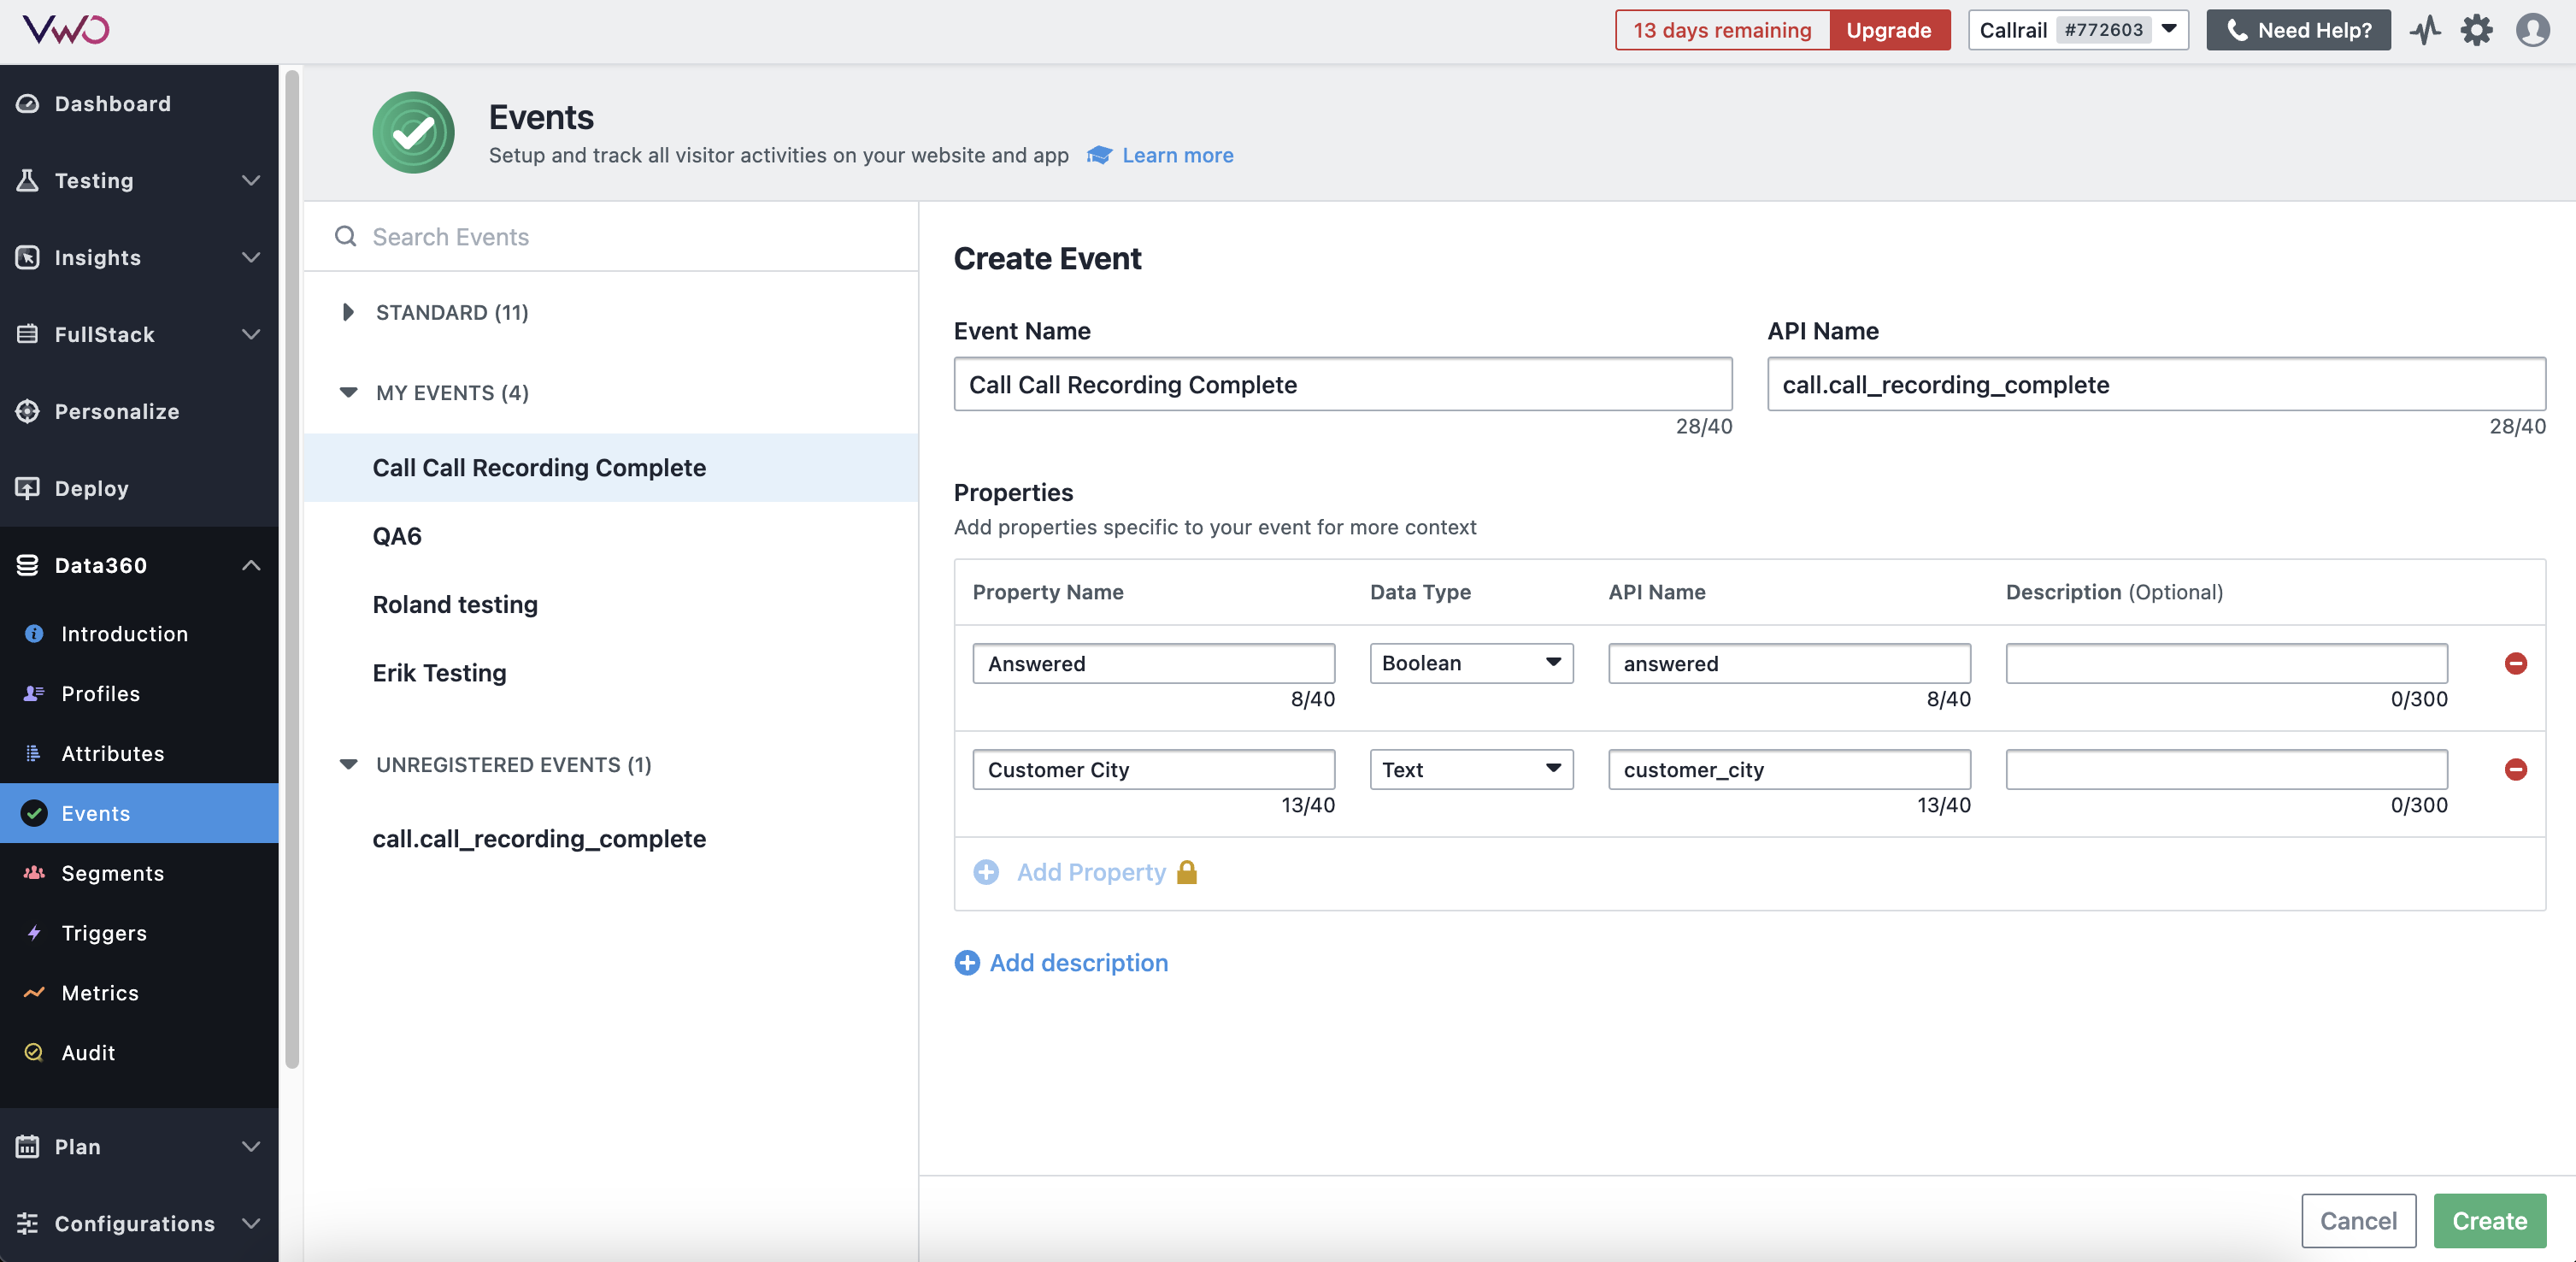Open the Boolean data type dropdown
The width and height of the screenshot is (2576, 1262).
(x=1470, y=663)
